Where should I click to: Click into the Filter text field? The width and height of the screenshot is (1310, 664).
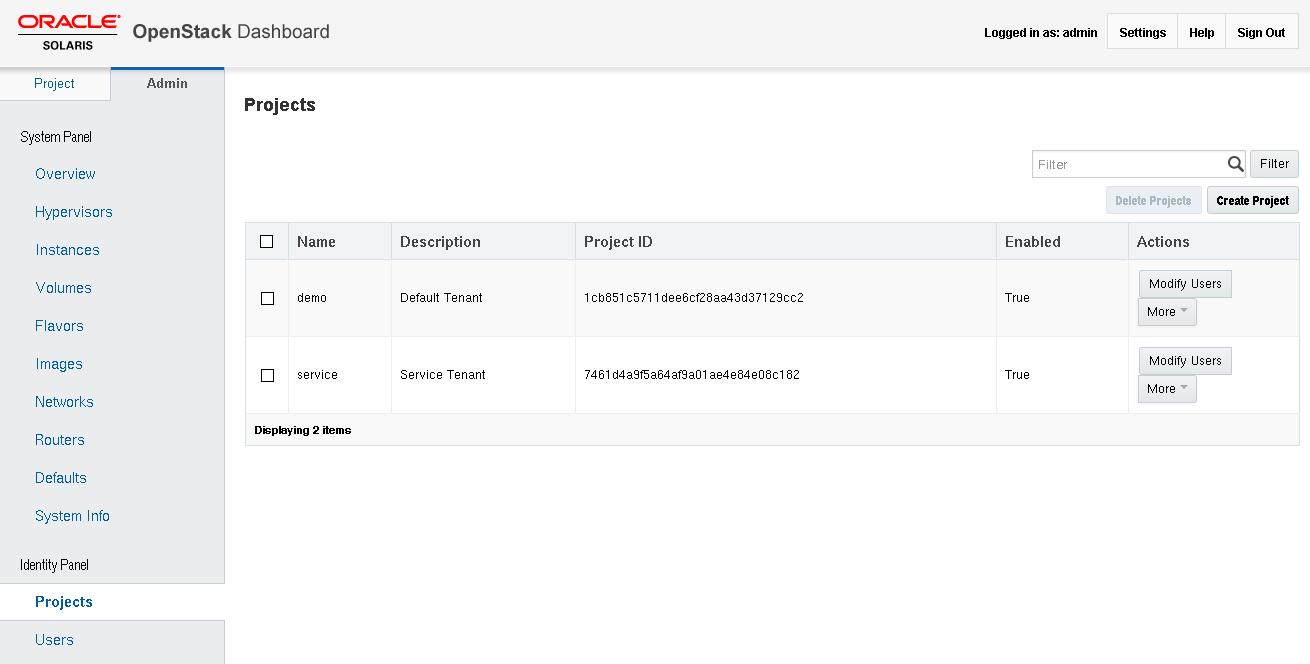point(1128,164)
